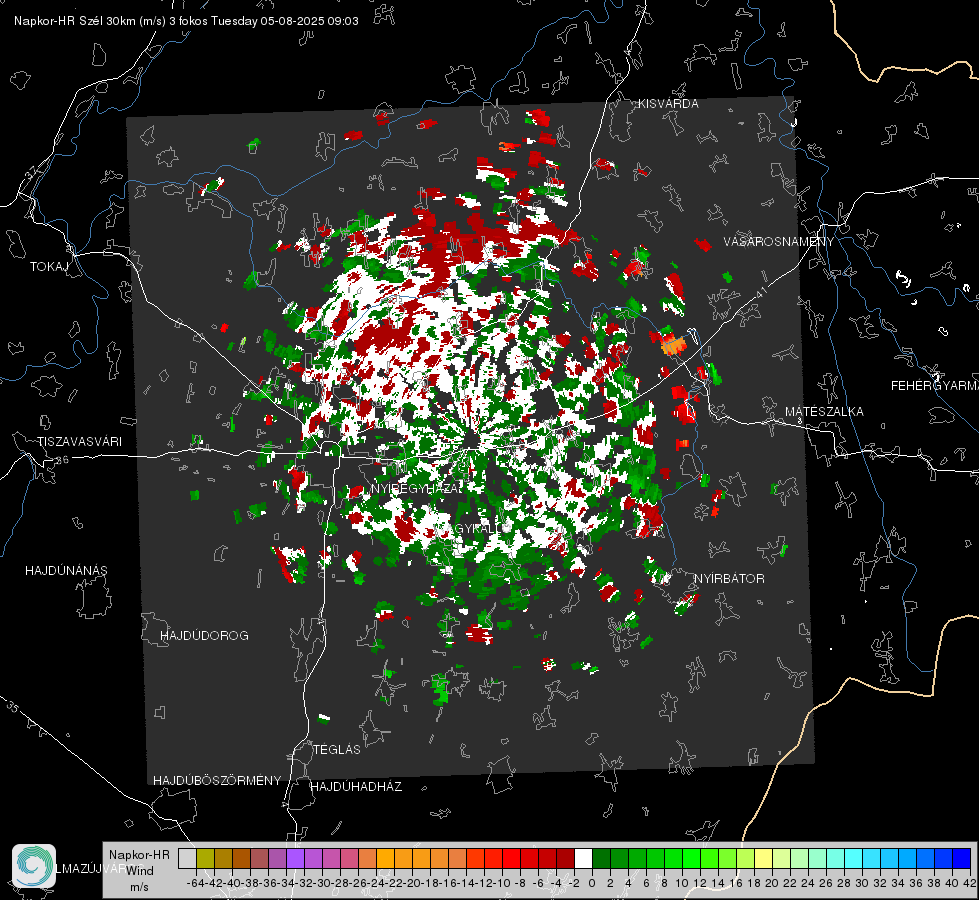Click the Wind label in the legend
This screenshot has width=979, height=900.
(140, 871)
